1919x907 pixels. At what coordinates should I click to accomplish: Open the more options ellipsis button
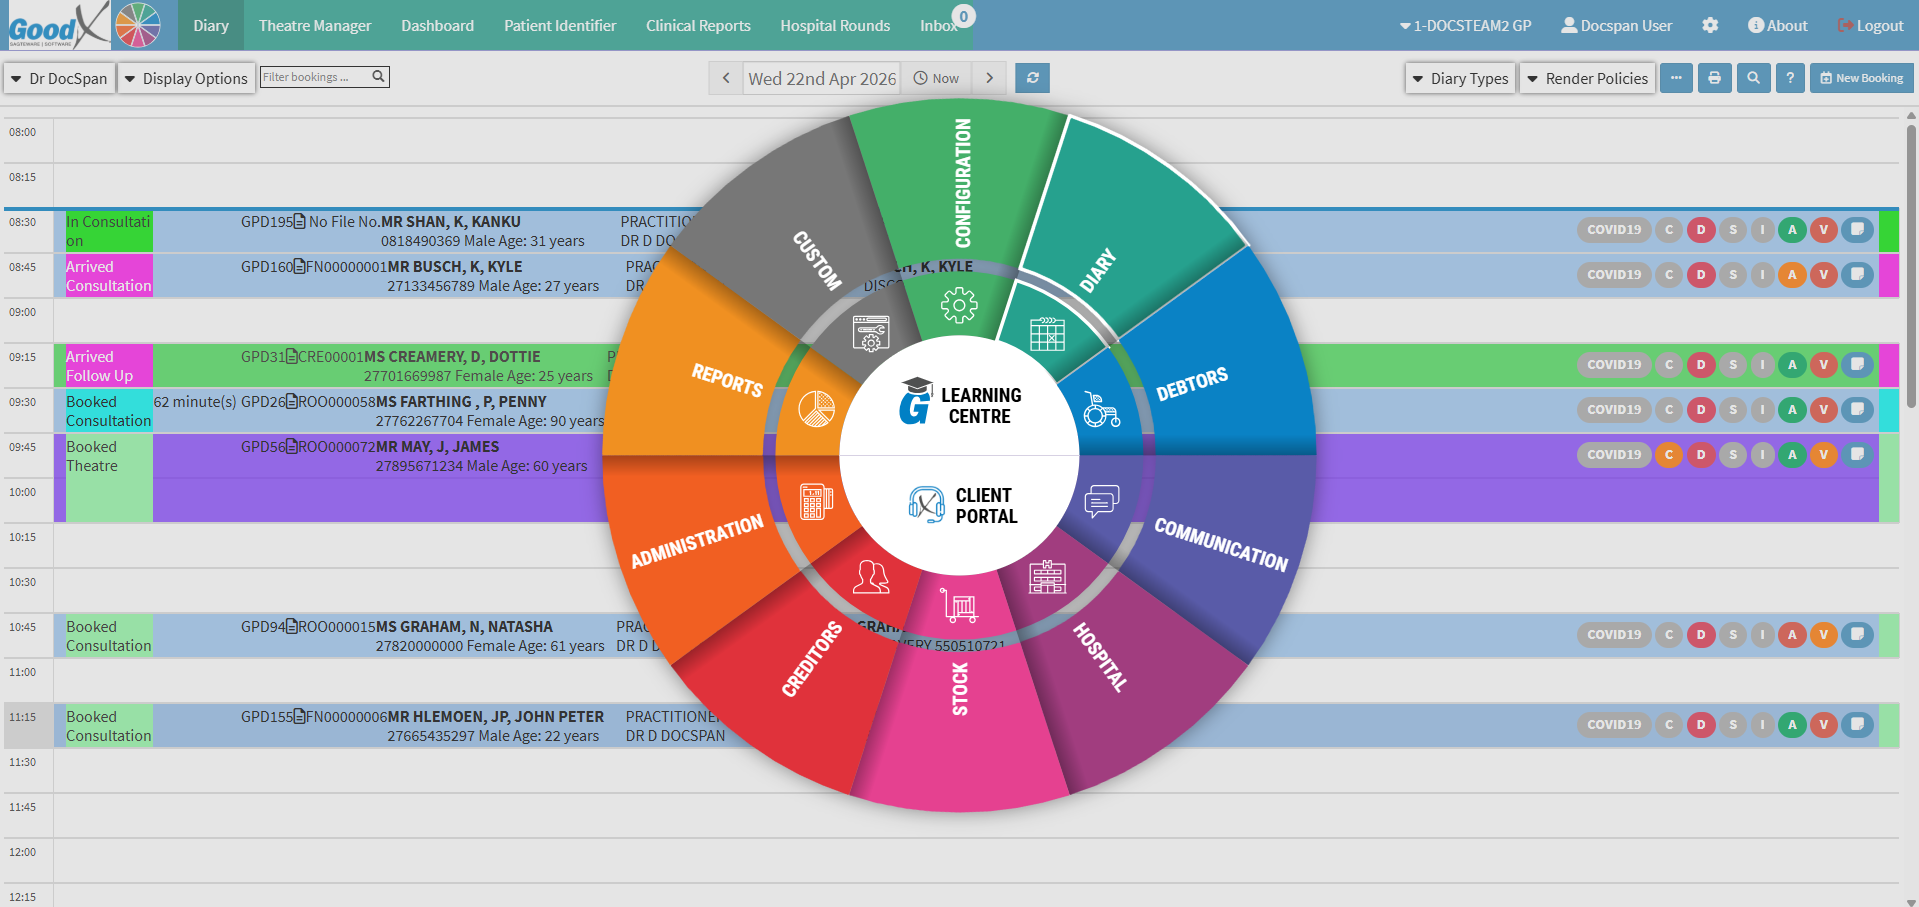(1676, 78)
